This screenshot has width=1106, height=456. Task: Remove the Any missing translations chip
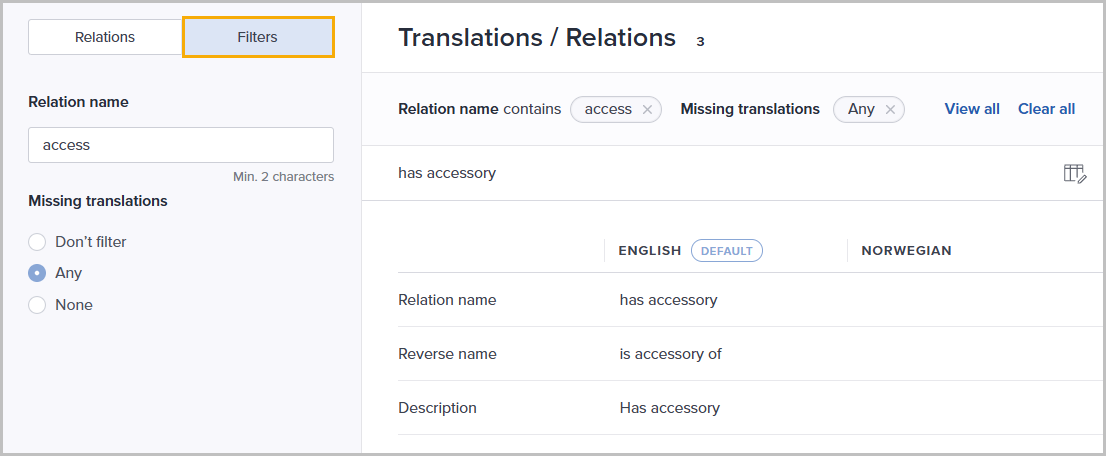(890, 109)
